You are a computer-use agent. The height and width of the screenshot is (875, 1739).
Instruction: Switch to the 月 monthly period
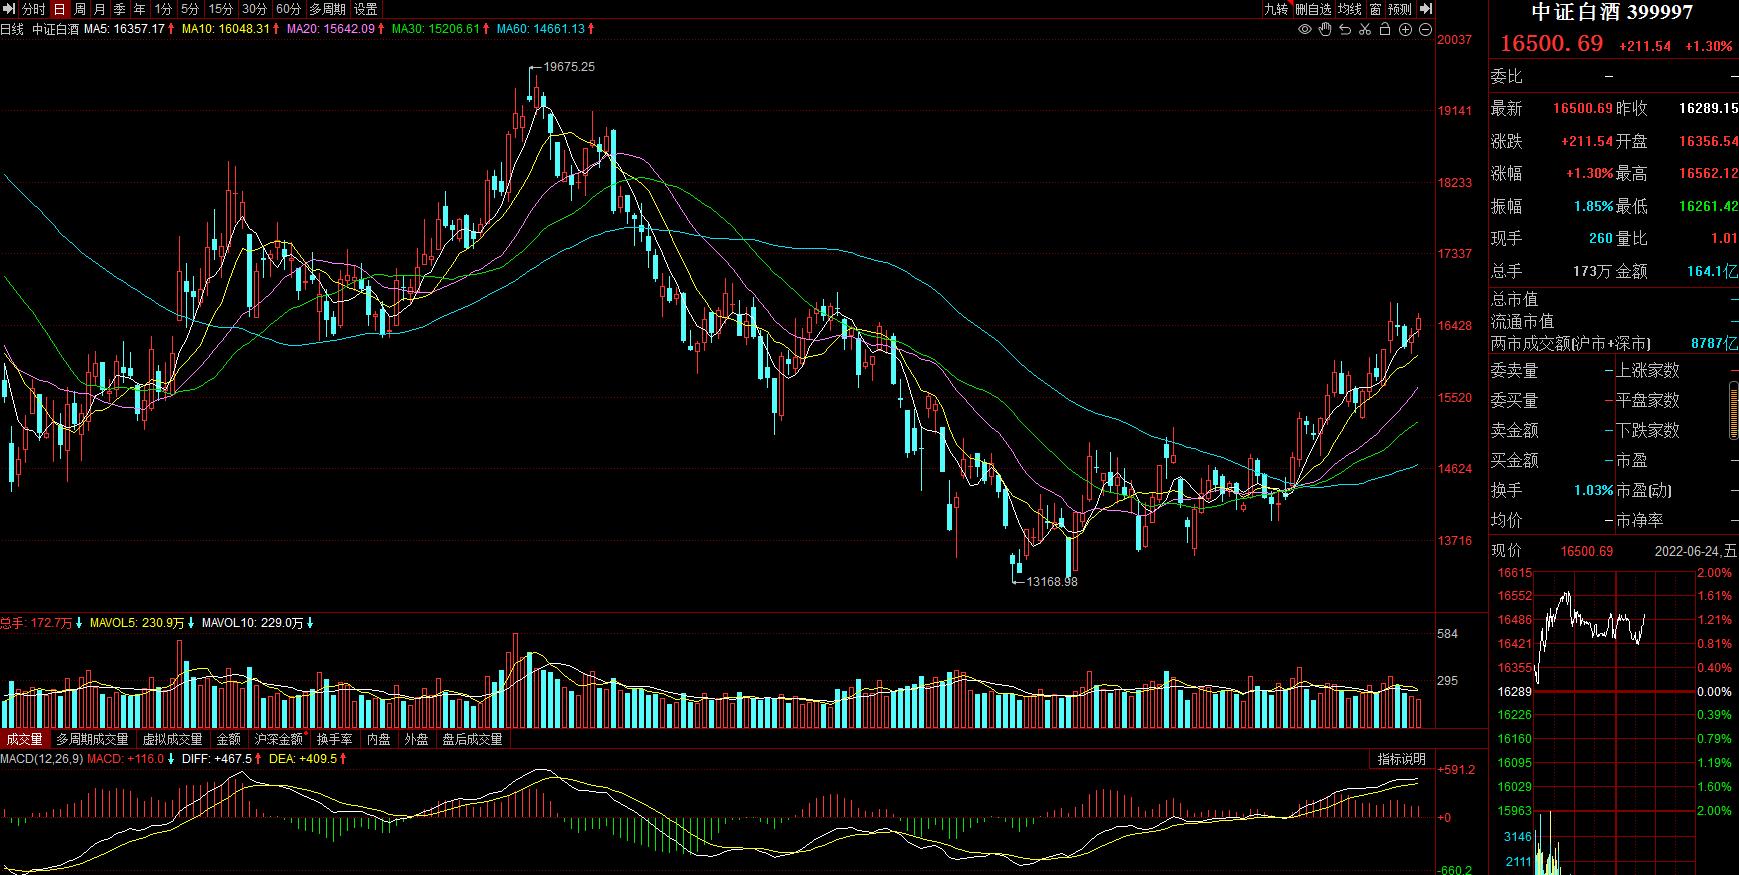[99, 9]
